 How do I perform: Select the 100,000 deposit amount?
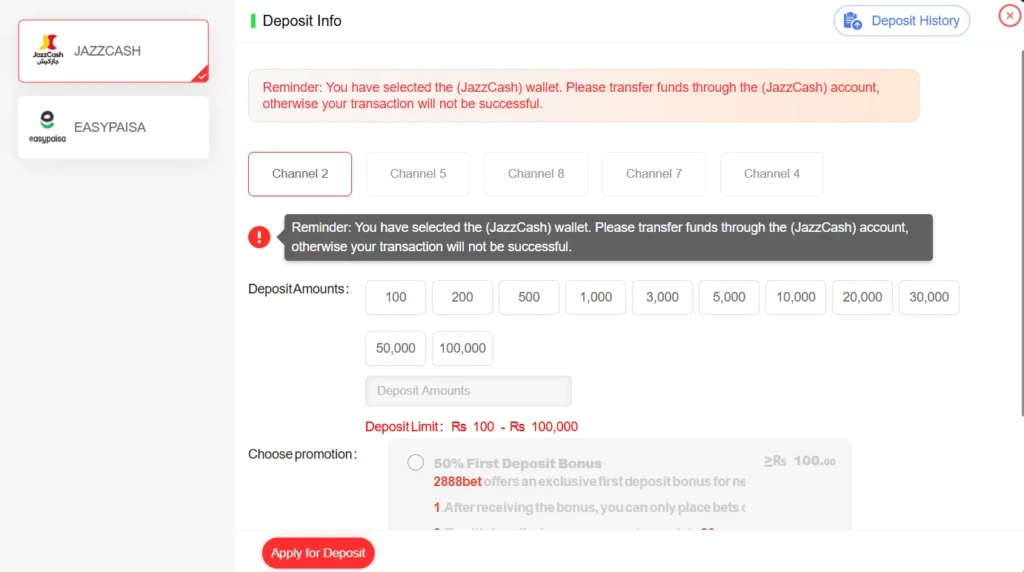point(462,348)
